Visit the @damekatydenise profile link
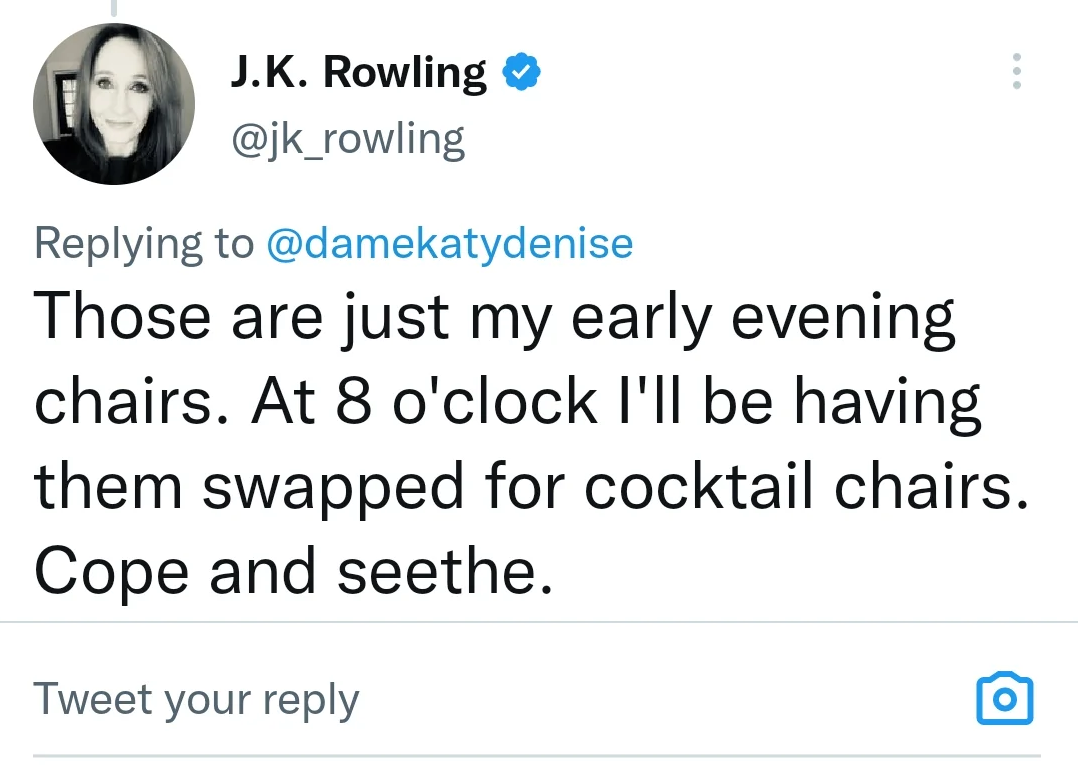The width and height of the screenshot is (1078, 778). point(449,243)
